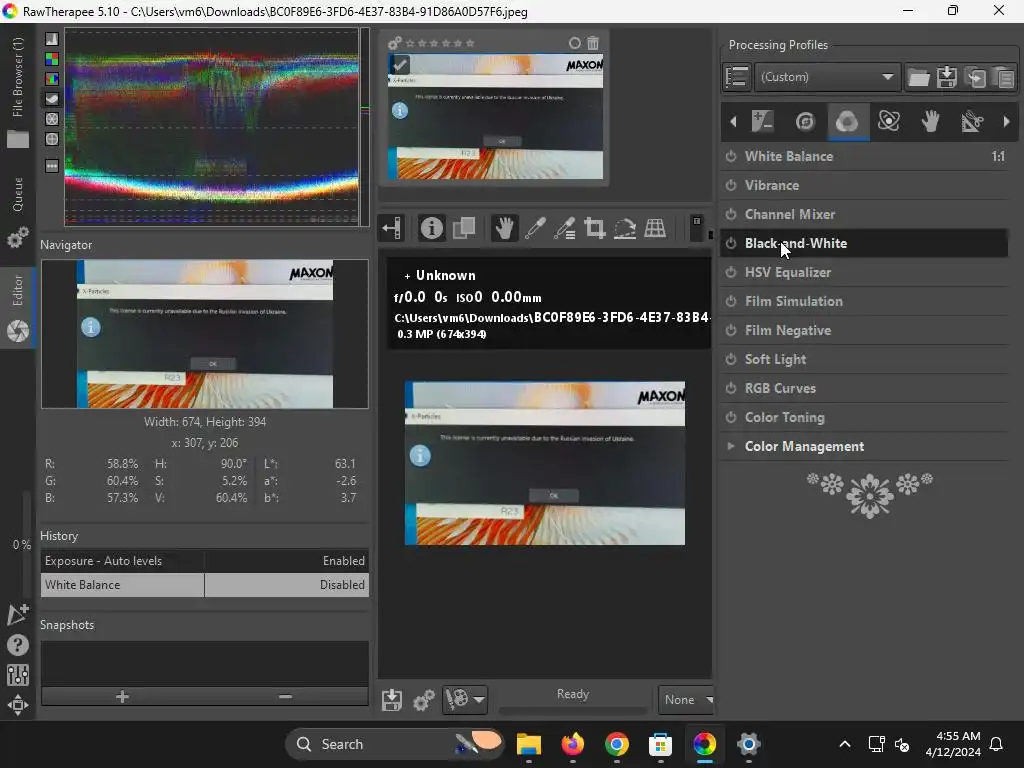This screenshot has width=1024, height=768.
Task: Enable the Vibrance tool power button
Action: tap(731, 185)
